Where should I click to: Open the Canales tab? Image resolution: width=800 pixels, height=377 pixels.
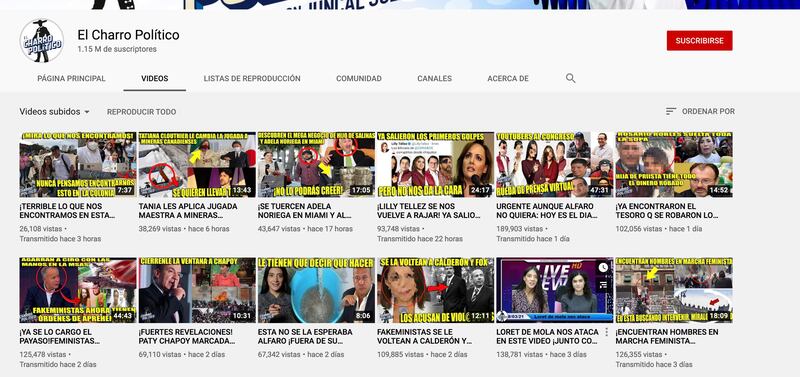434,79
